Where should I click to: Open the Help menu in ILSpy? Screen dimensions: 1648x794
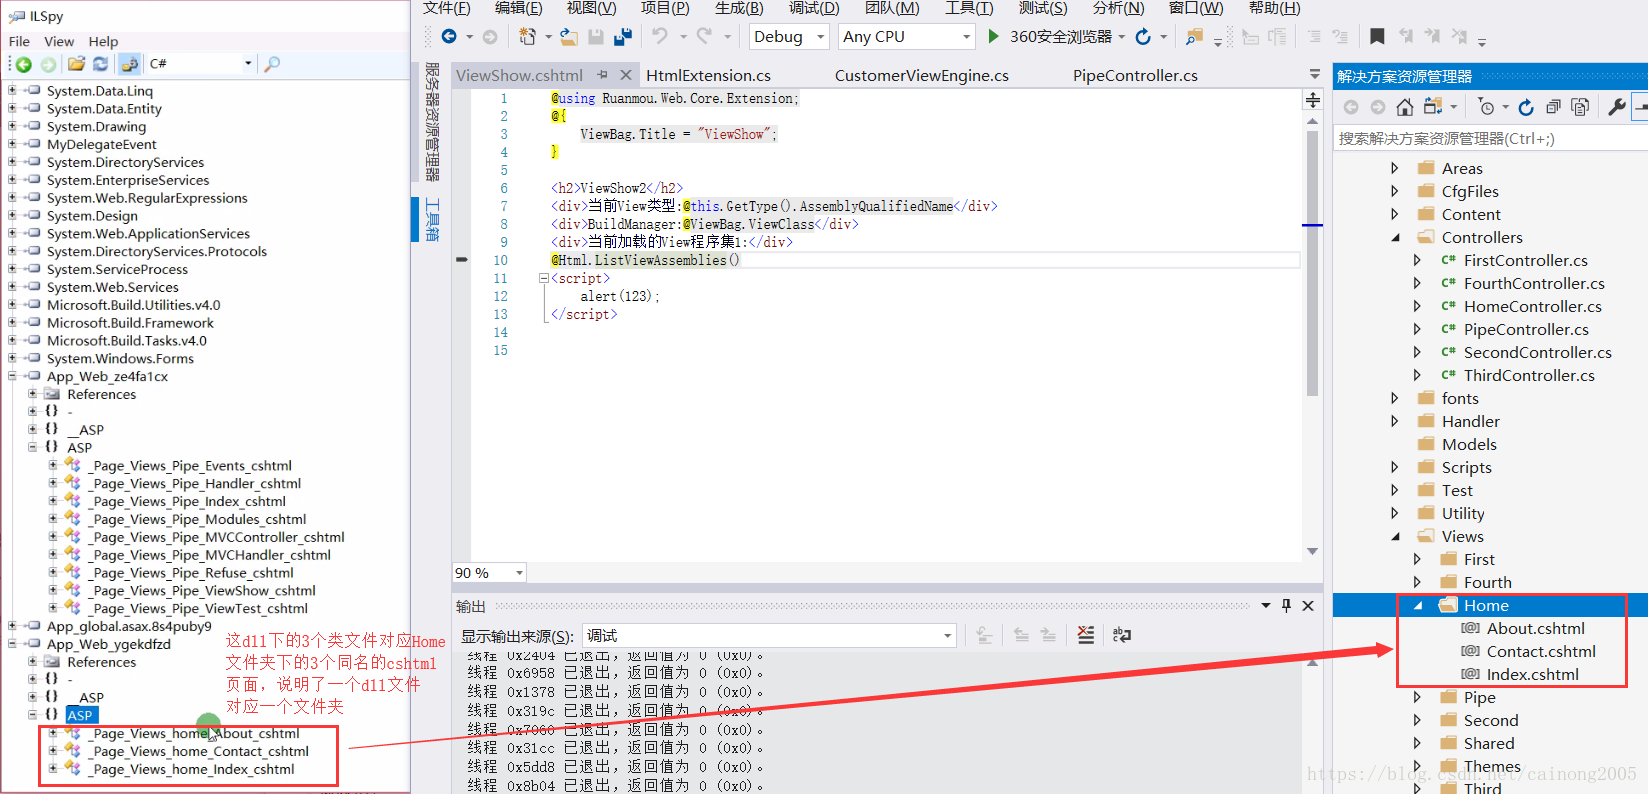pyautogui.click(x=103, y=42)
